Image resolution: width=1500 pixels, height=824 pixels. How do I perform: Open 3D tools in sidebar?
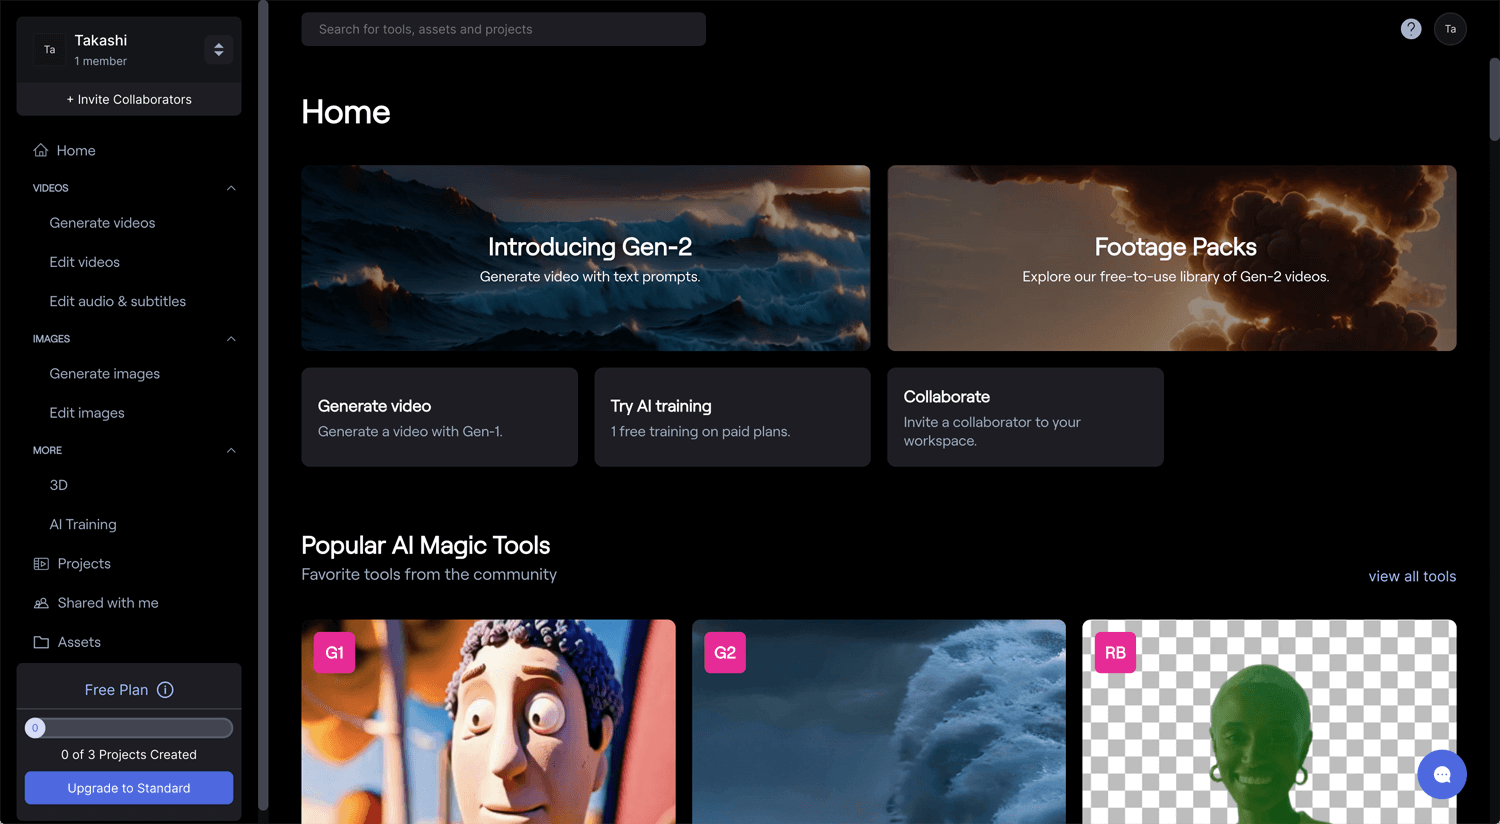(58, 485)
